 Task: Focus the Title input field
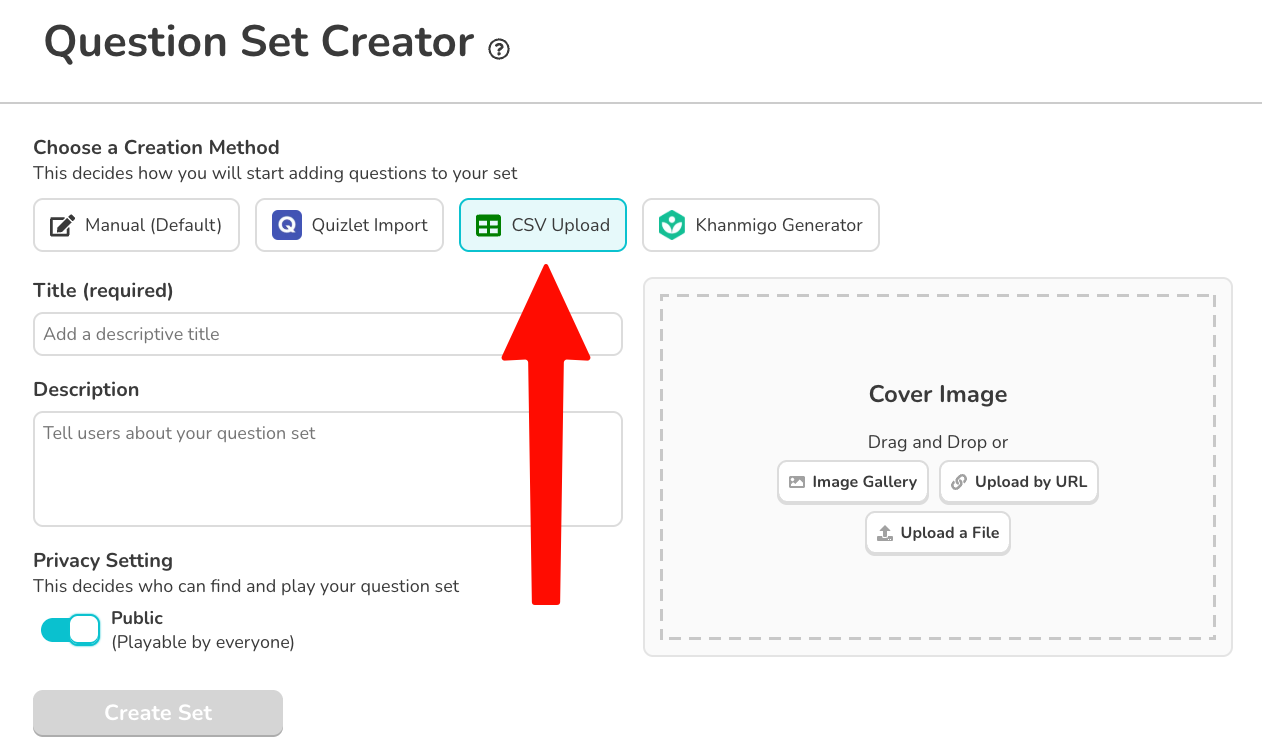click(328, 334)
